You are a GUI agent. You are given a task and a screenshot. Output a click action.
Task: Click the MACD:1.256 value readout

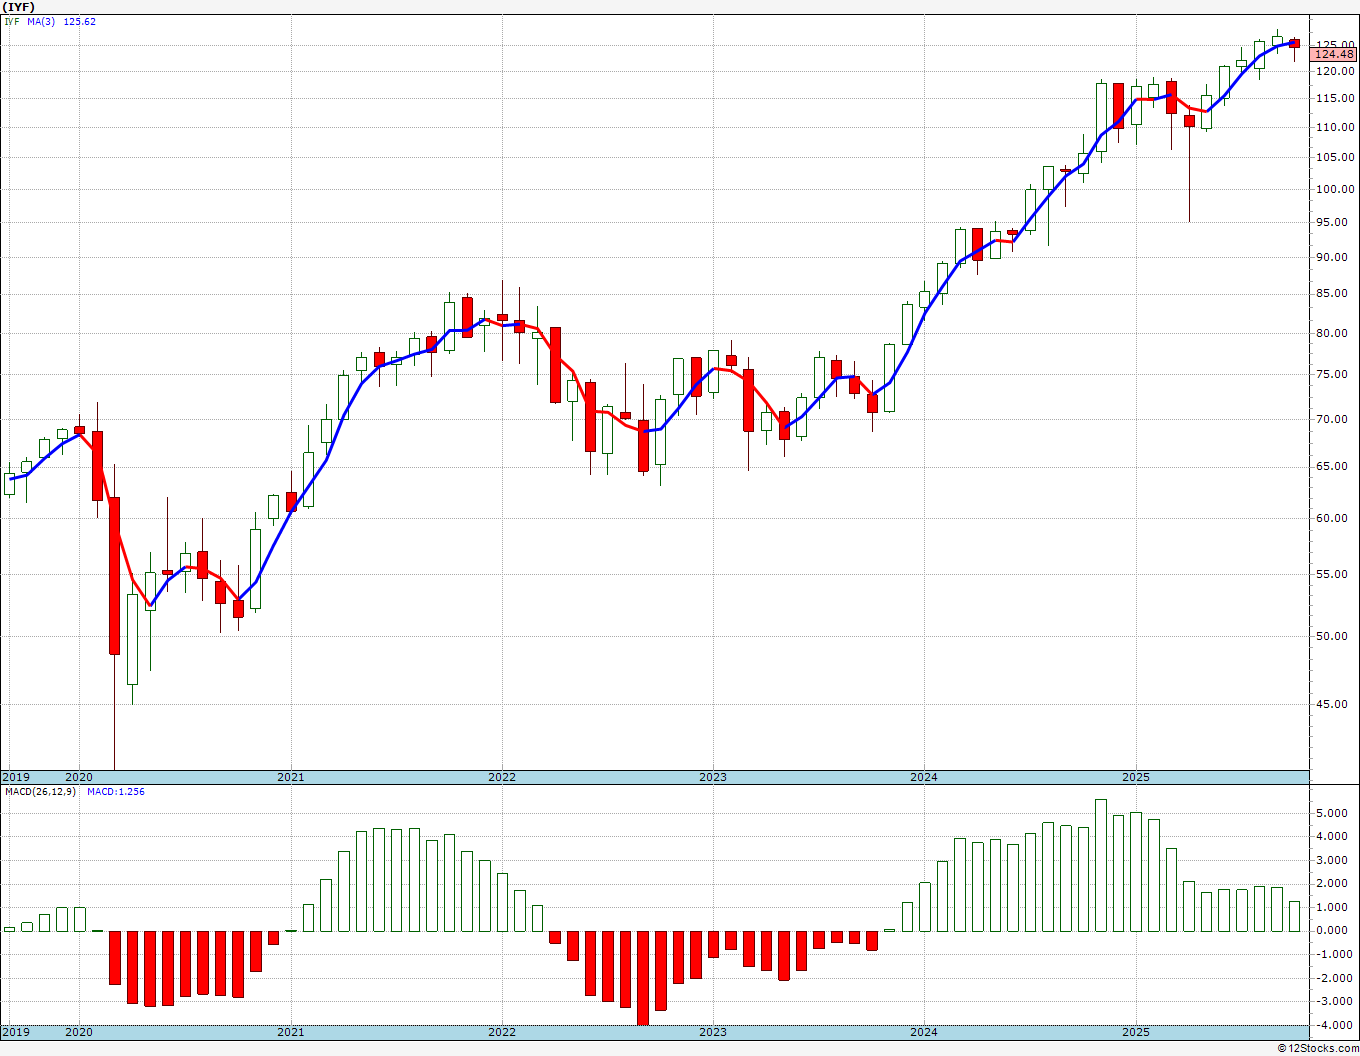[x=116, y=792]
